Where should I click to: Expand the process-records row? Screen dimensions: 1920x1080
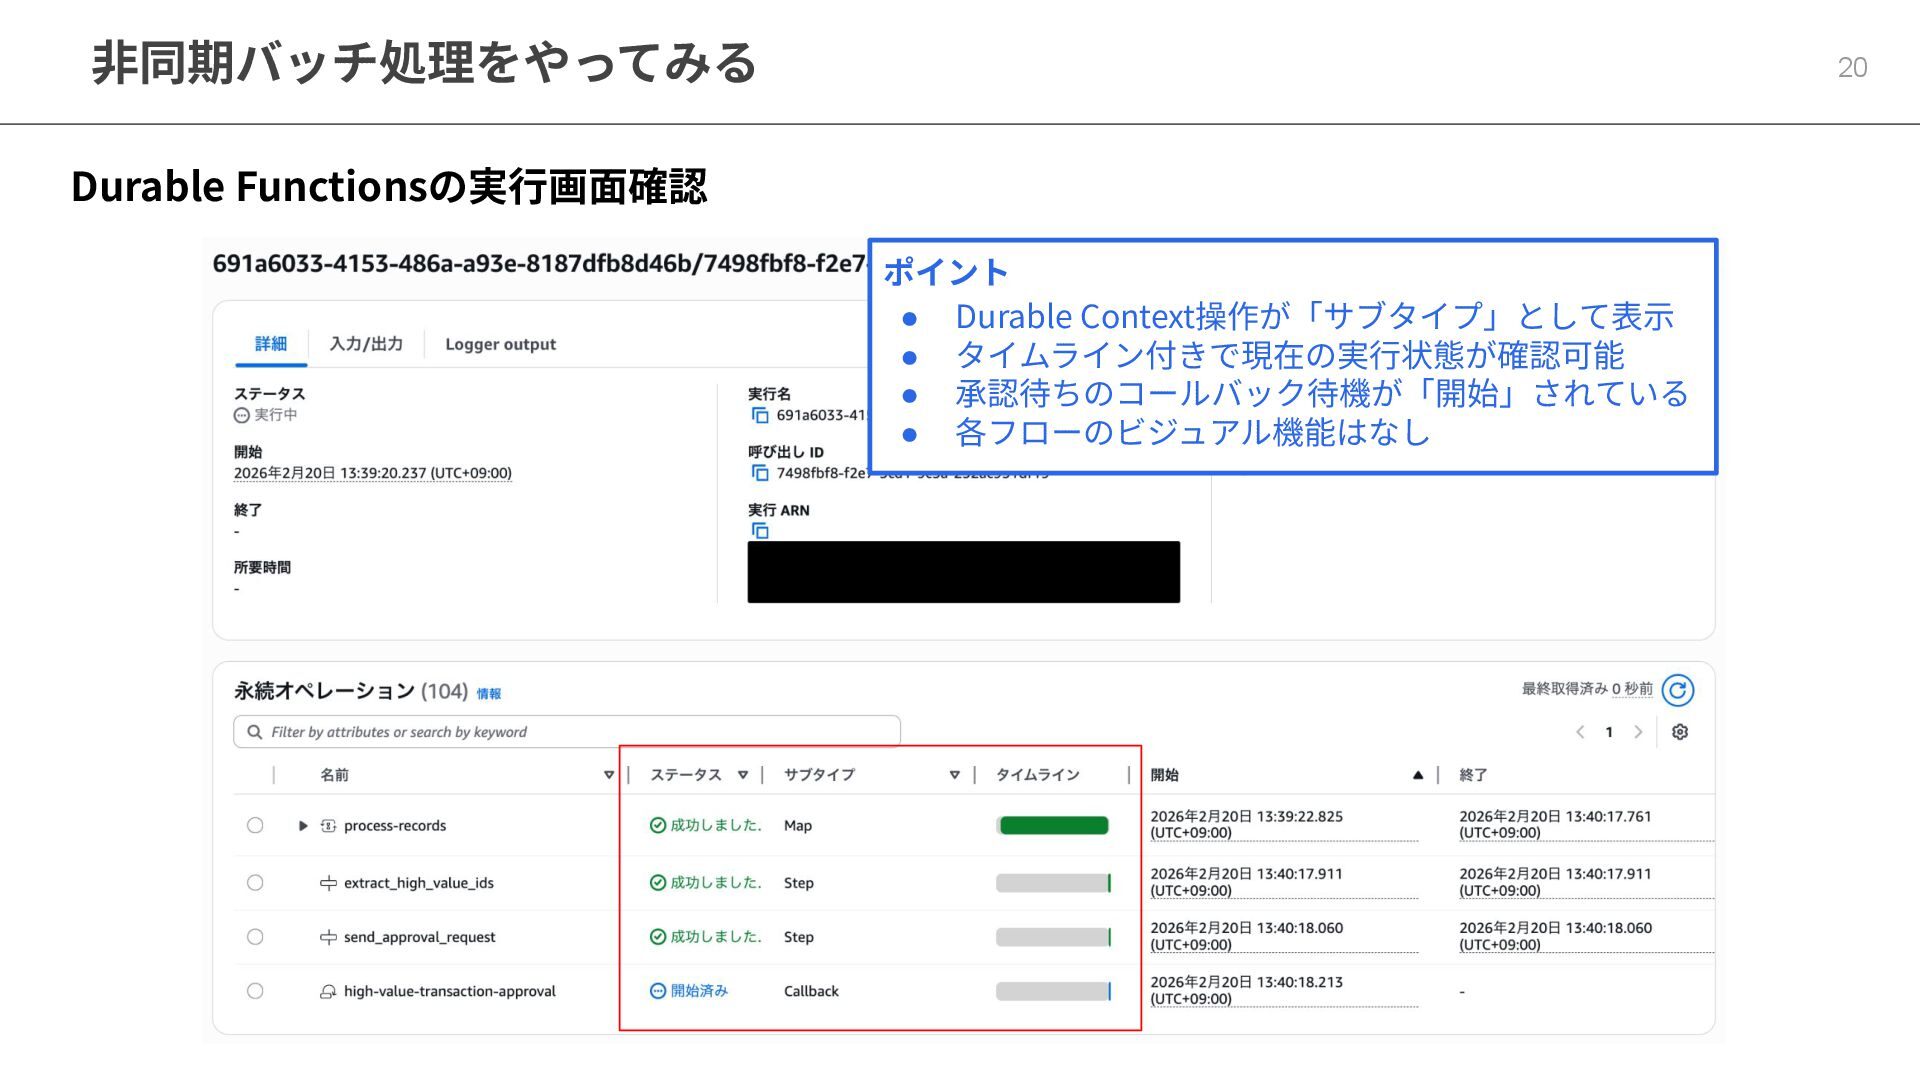click(x=302, y=826)
